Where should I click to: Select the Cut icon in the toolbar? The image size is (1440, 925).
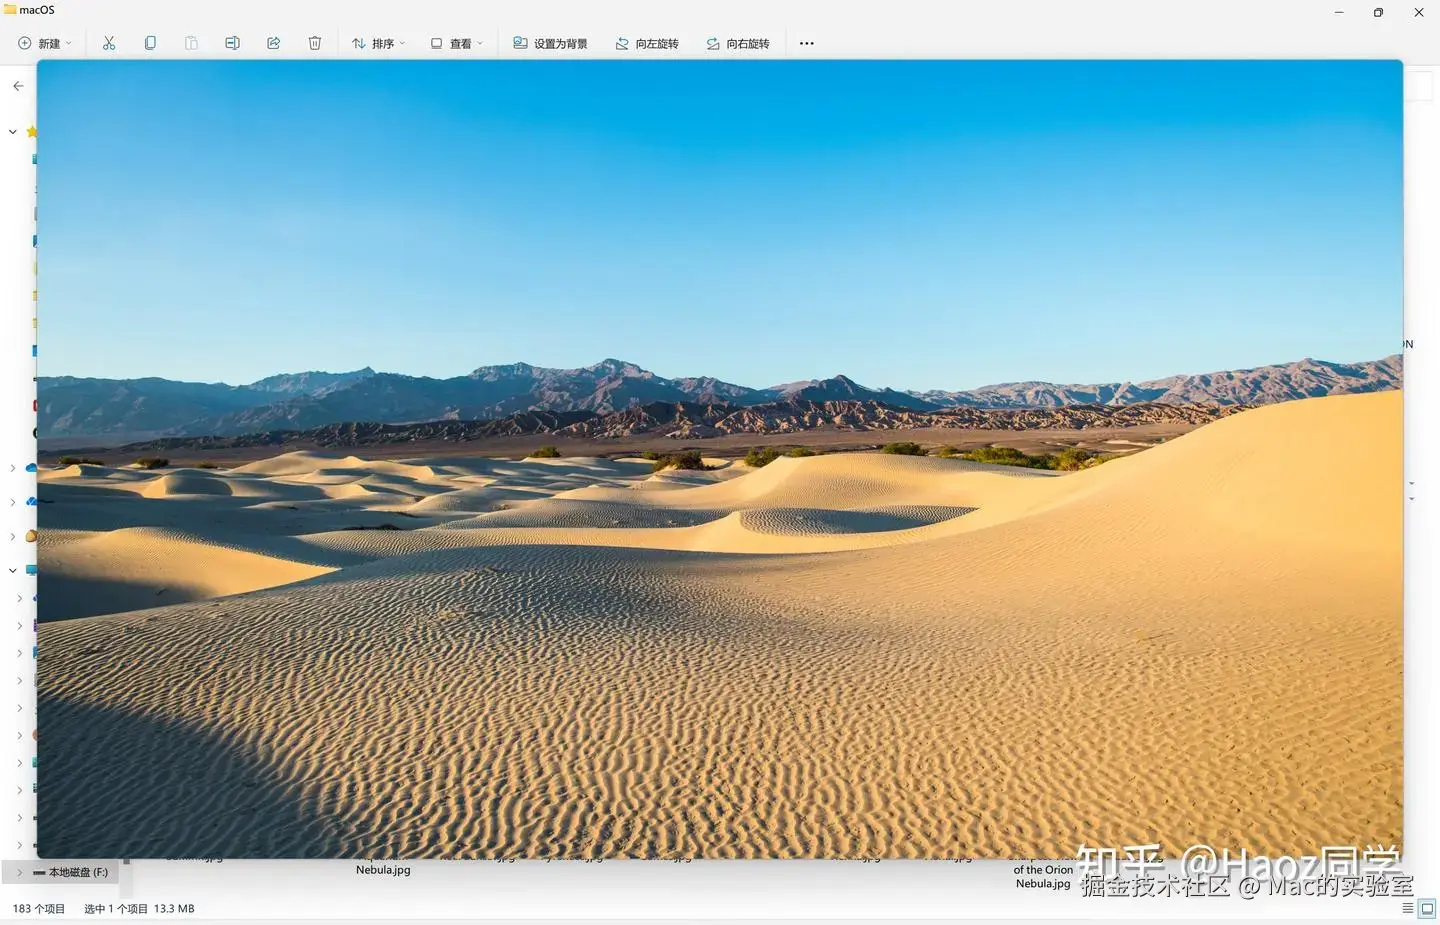pos(109,43)
